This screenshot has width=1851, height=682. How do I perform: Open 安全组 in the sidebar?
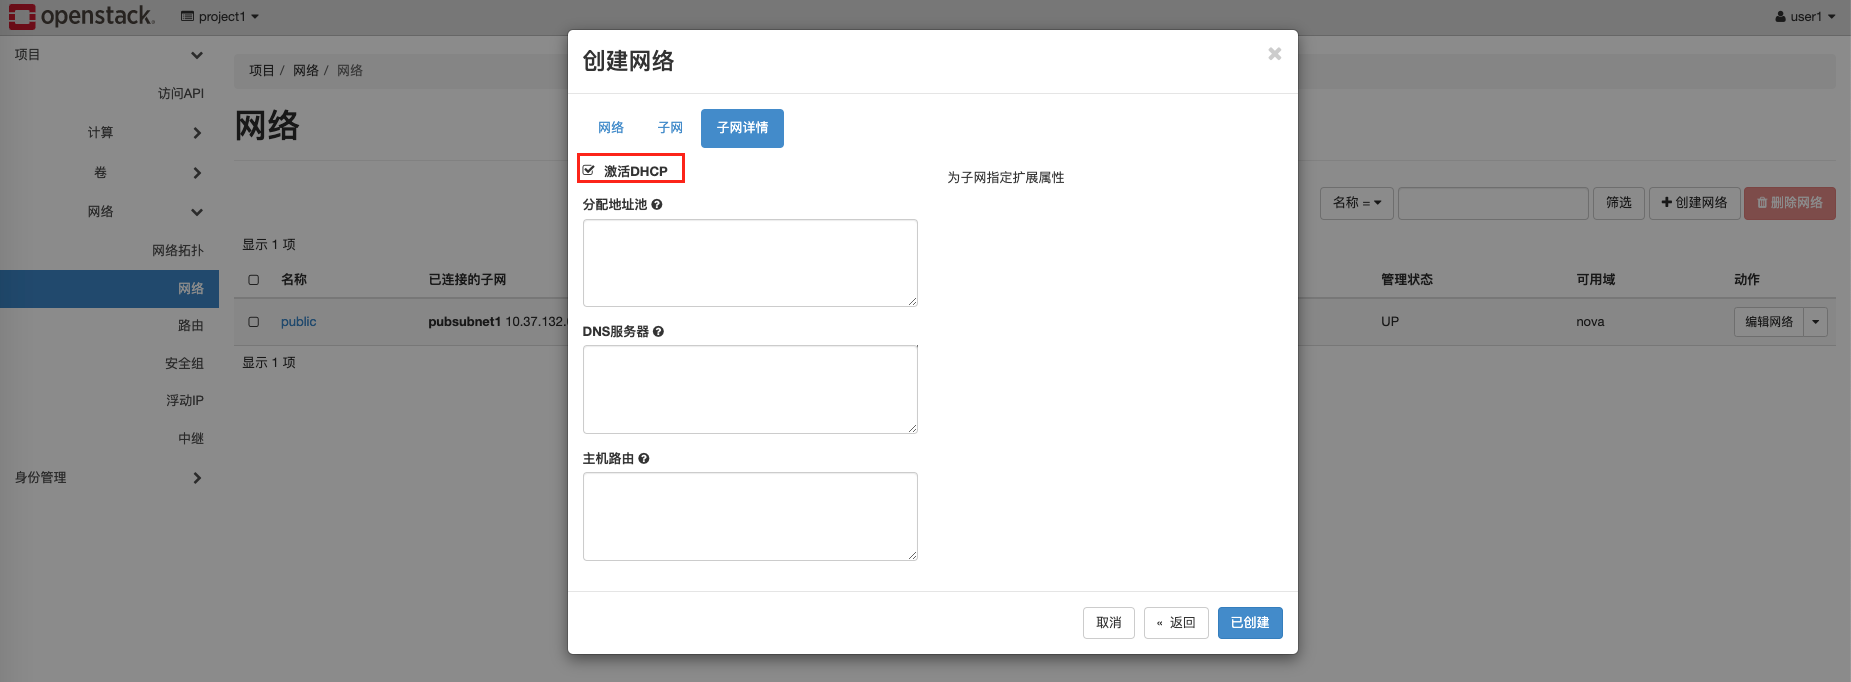pyautogui.click(x=185, y=363)
